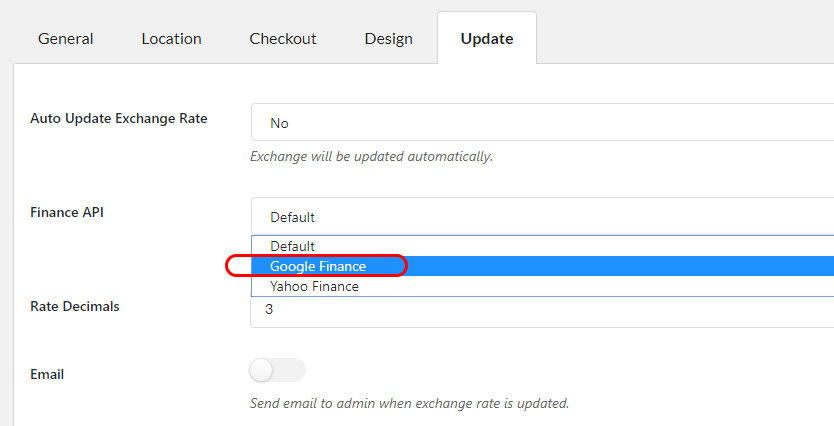Choose the Default option in the list
Image resolution: width=834 pixels, height=426 pixels.
pos(543,246)
